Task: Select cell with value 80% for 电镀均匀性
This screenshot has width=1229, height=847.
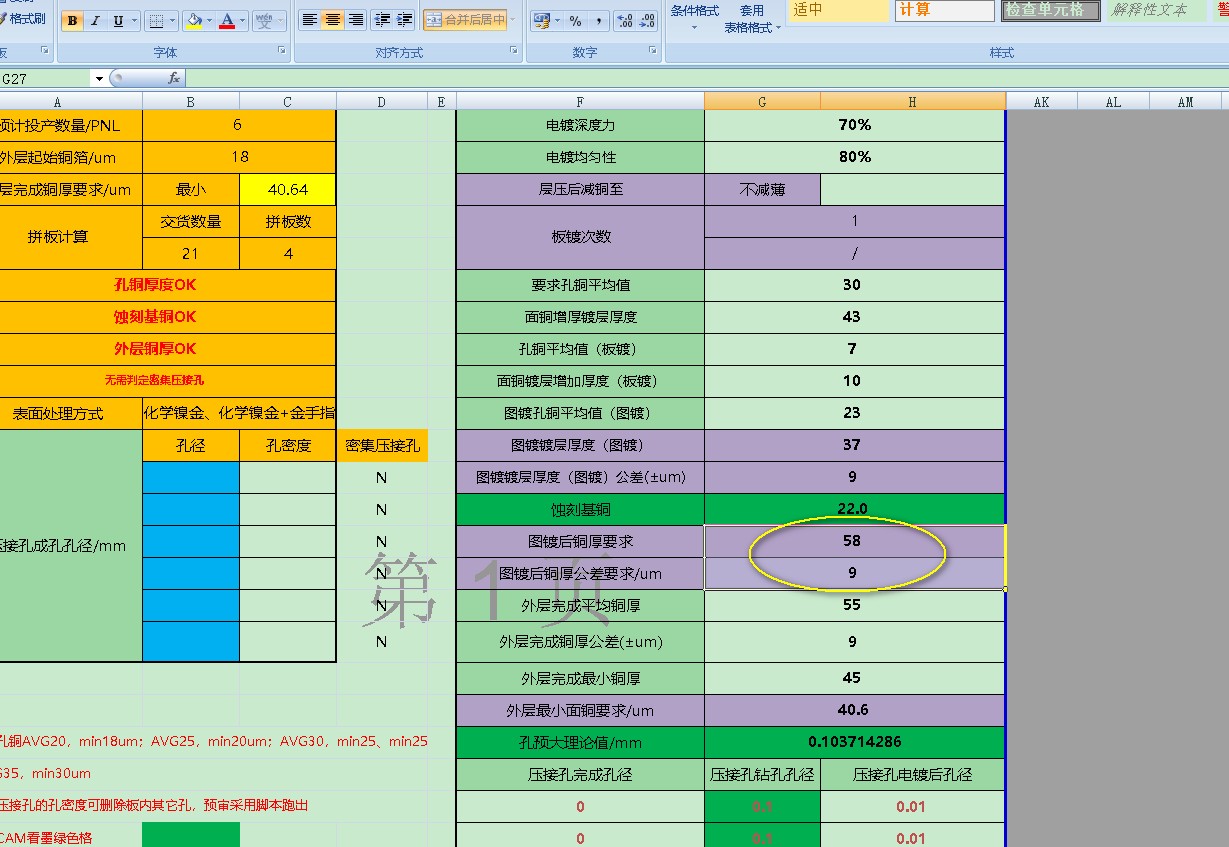Action: [x=855, y=157]
